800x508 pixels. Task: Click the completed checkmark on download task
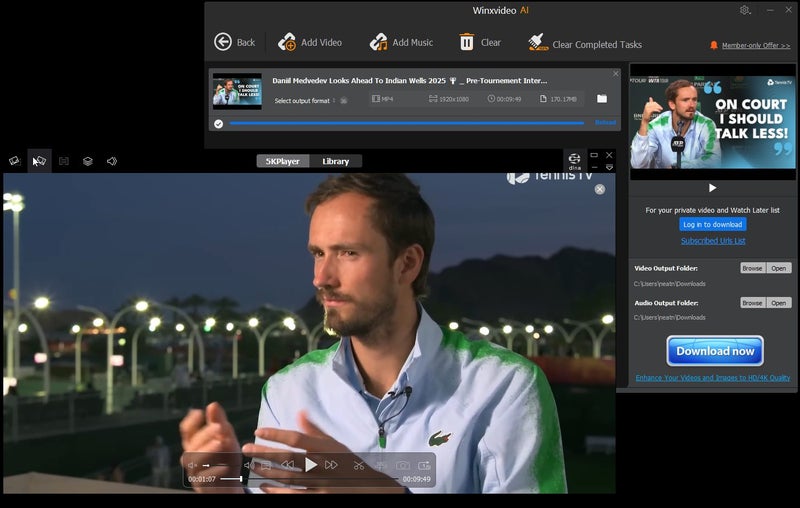tap(218, 123)
